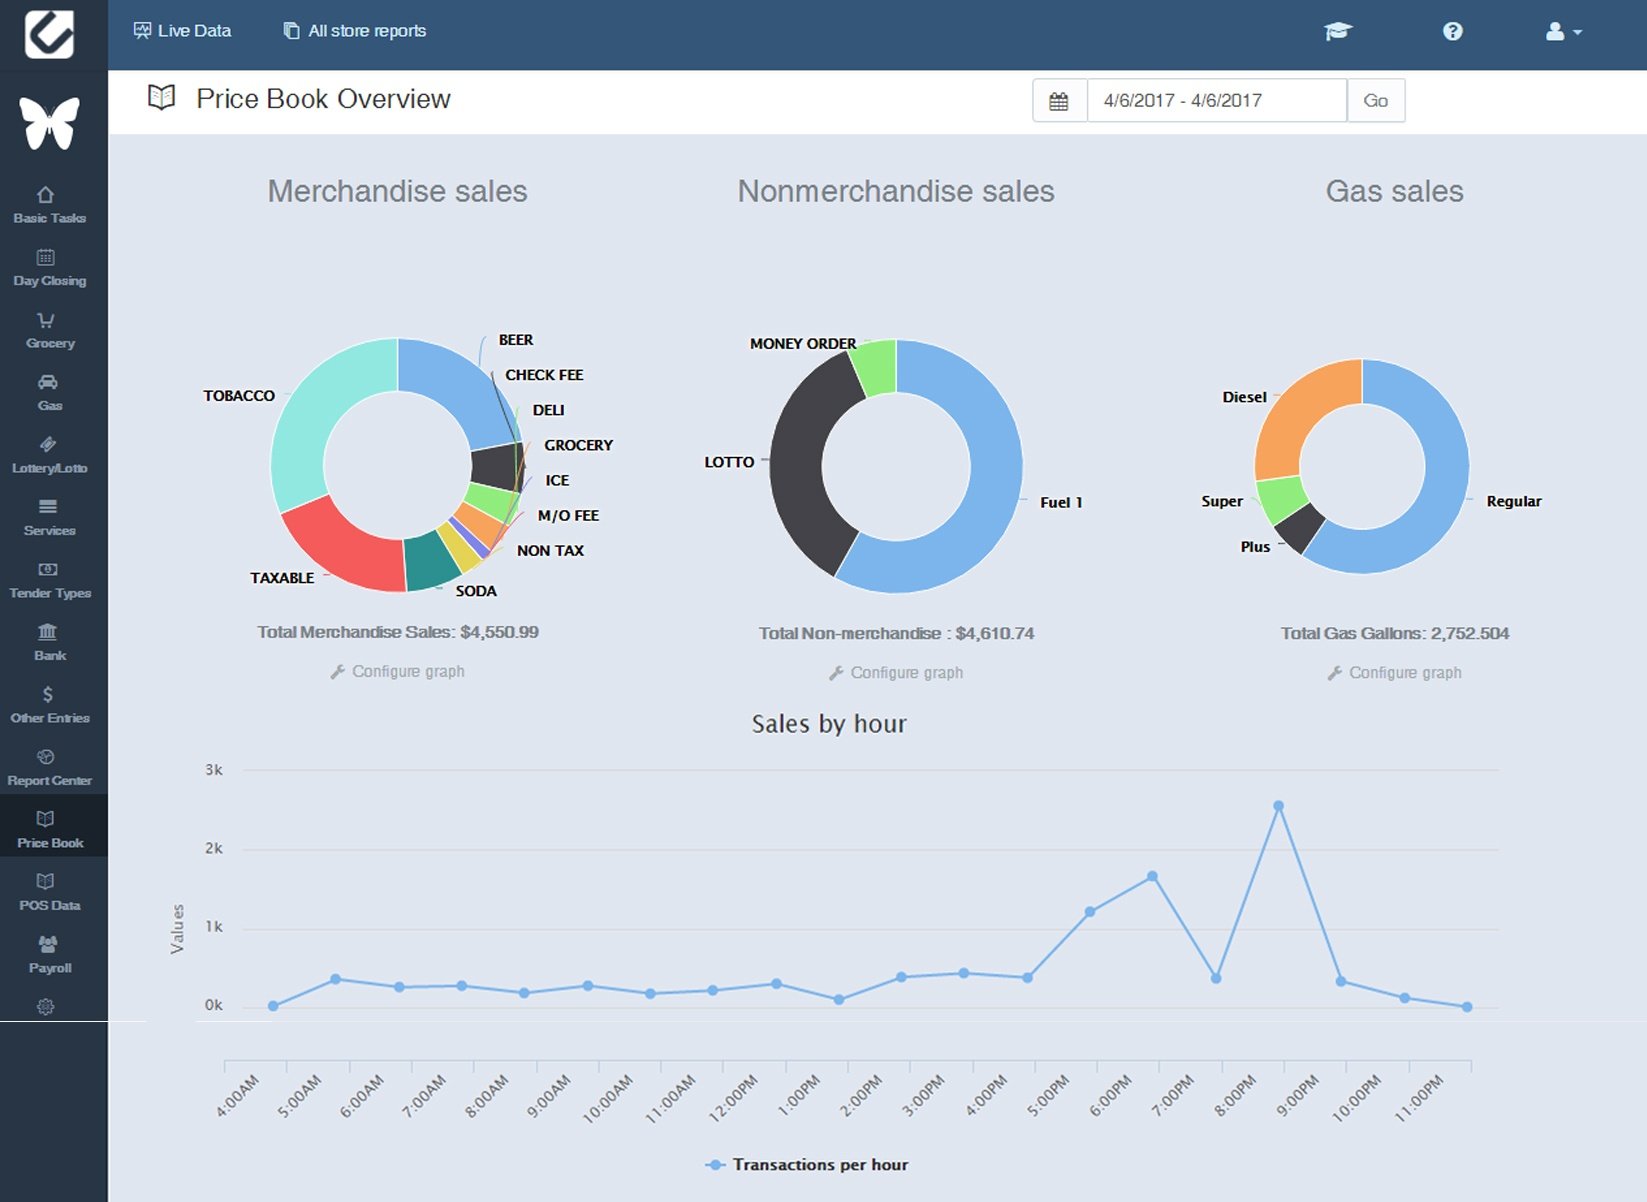This screenshot has width=1647, height=1202.
Task: Expand the user account dropdown
Action: pos(1563,32)
